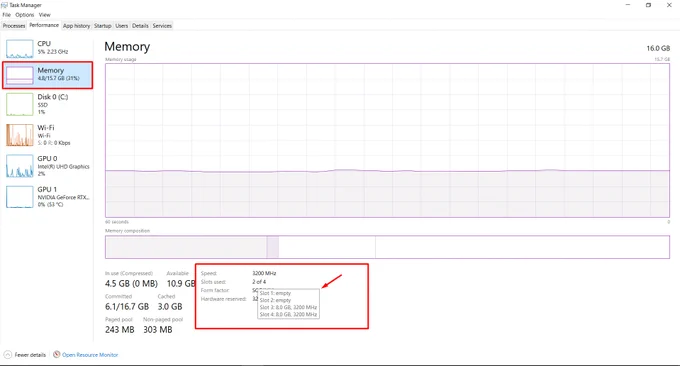The image size is (680, 366).
Task: Click the Memory composition bar
Action: (x=387, y=247)
